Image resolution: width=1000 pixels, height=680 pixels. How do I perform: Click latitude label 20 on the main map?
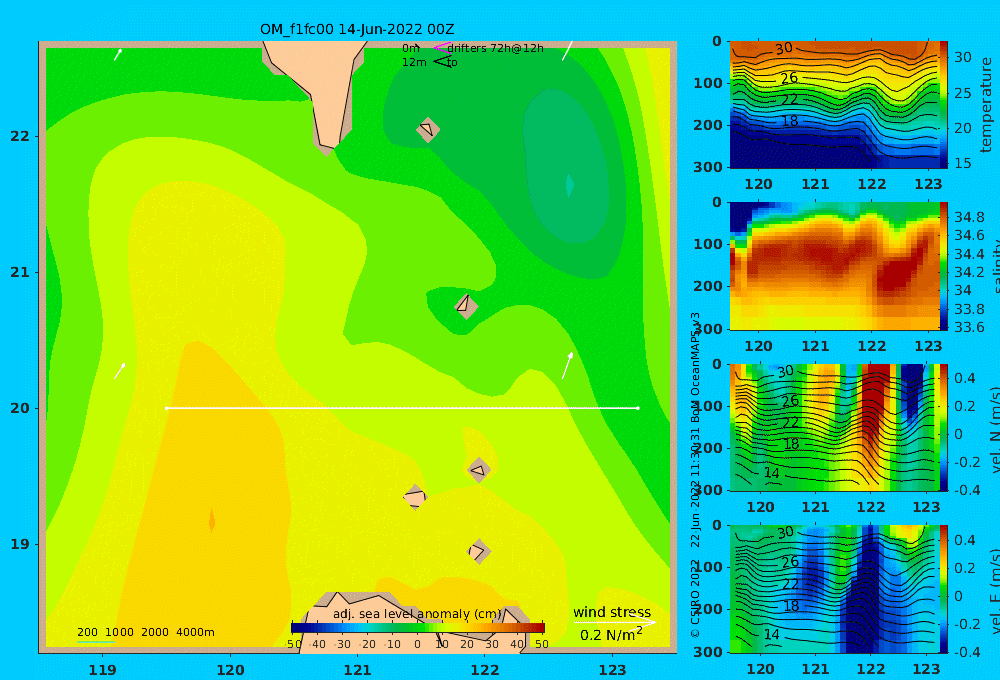pyautogui.click(x=20, y=408)
